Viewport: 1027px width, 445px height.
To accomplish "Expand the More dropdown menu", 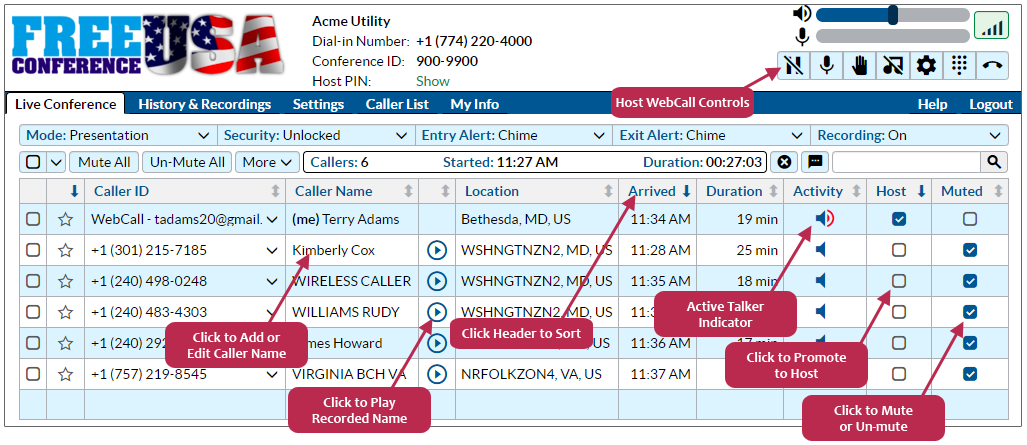I will pyautogui.click(x=267, y=162).
